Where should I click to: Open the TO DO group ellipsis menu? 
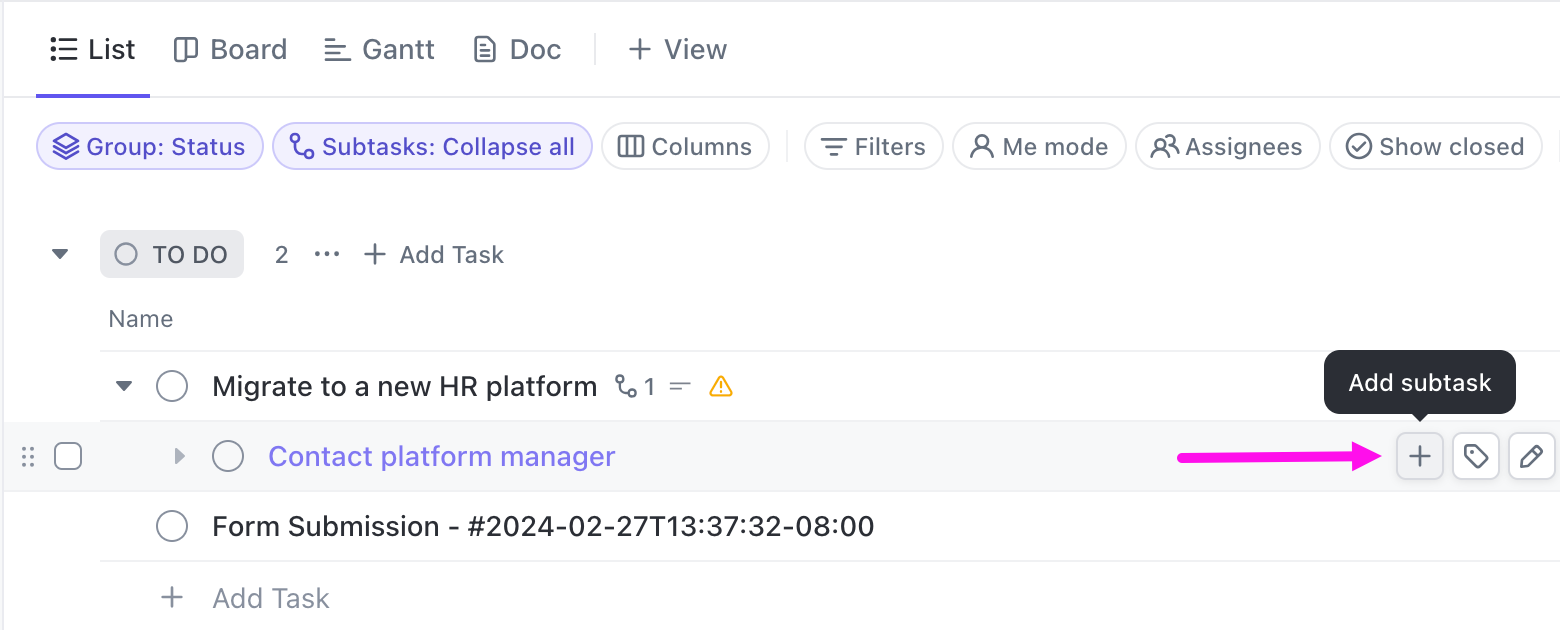tap(327, 255)
